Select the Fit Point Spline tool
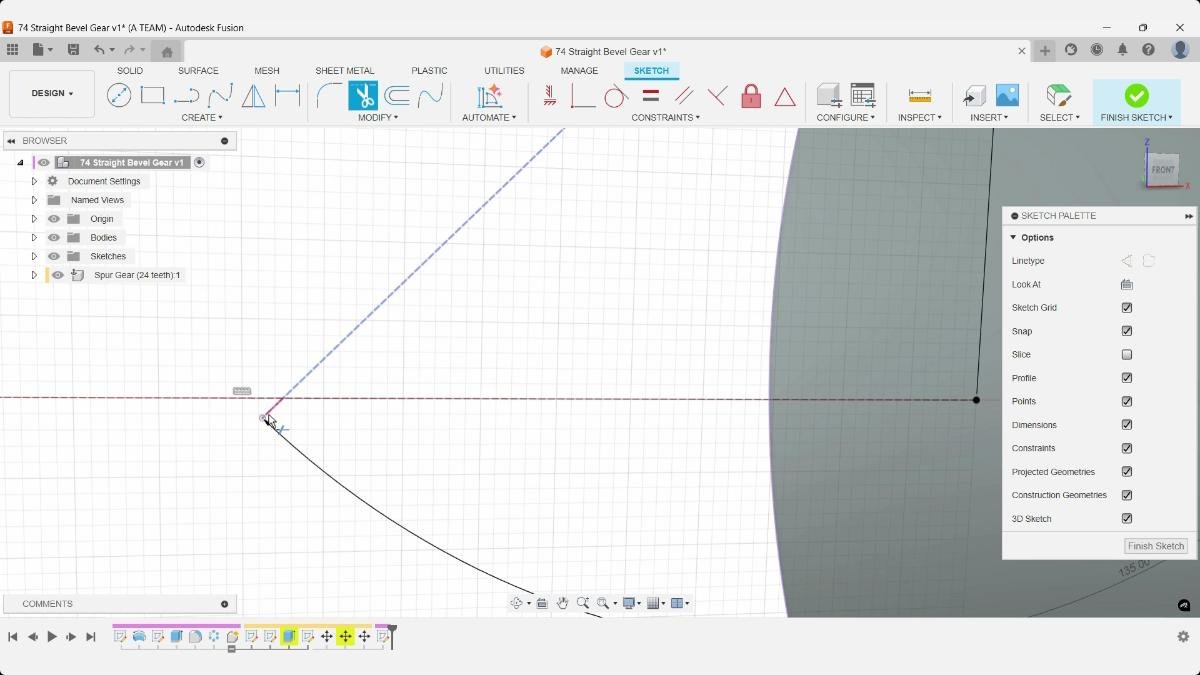The width and height of the screenshot is (1200, 675). tap(220, 96)
